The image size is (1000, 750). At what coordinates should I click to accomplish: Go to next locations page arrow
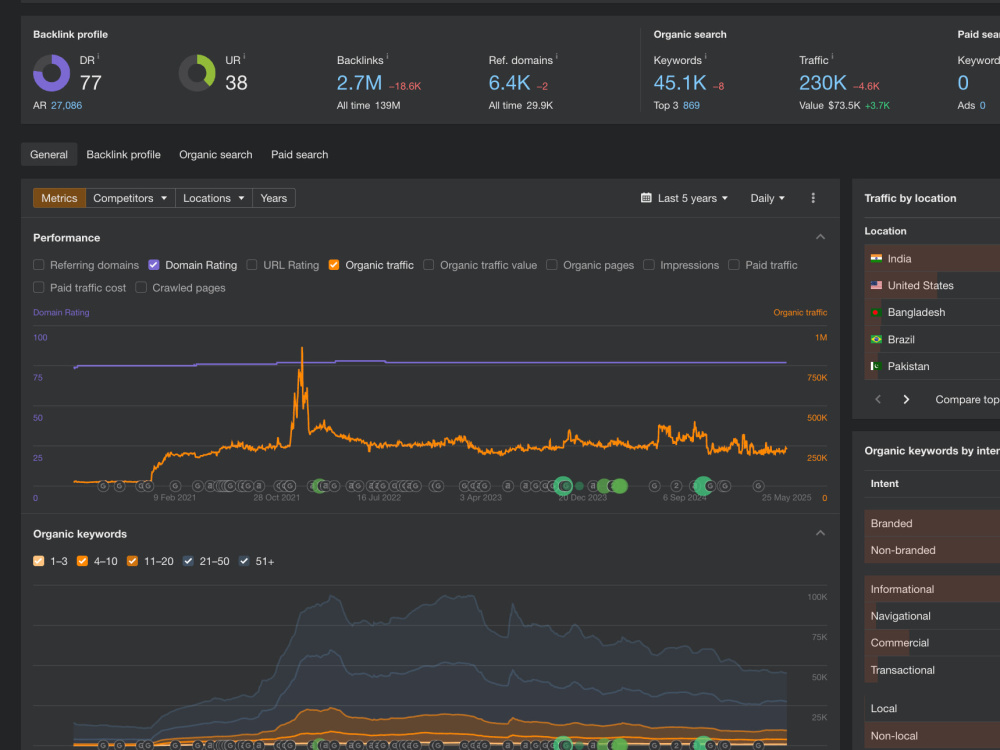(x=906, y=399)
